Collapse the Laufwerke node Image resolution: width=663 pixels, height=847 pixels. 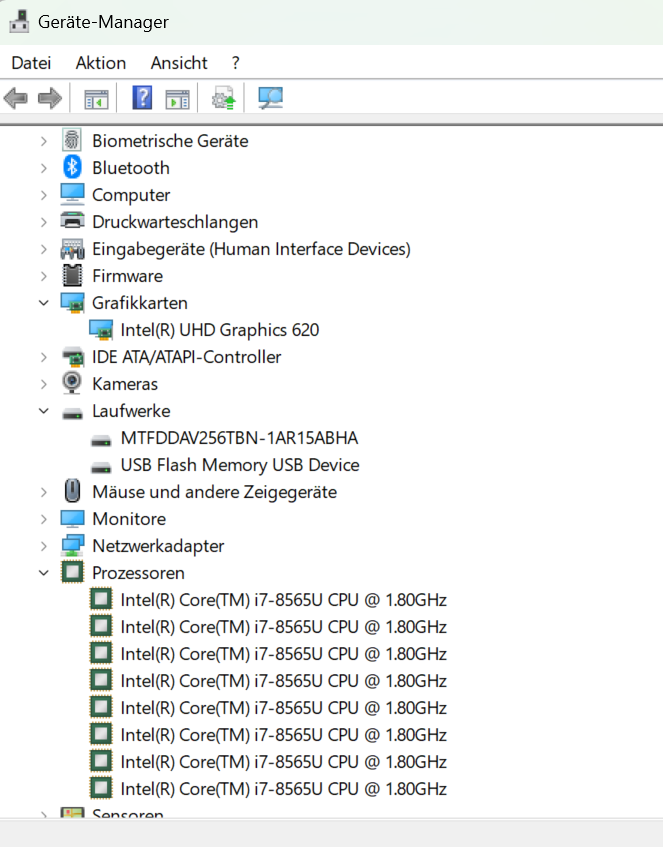tap(44, 411)
